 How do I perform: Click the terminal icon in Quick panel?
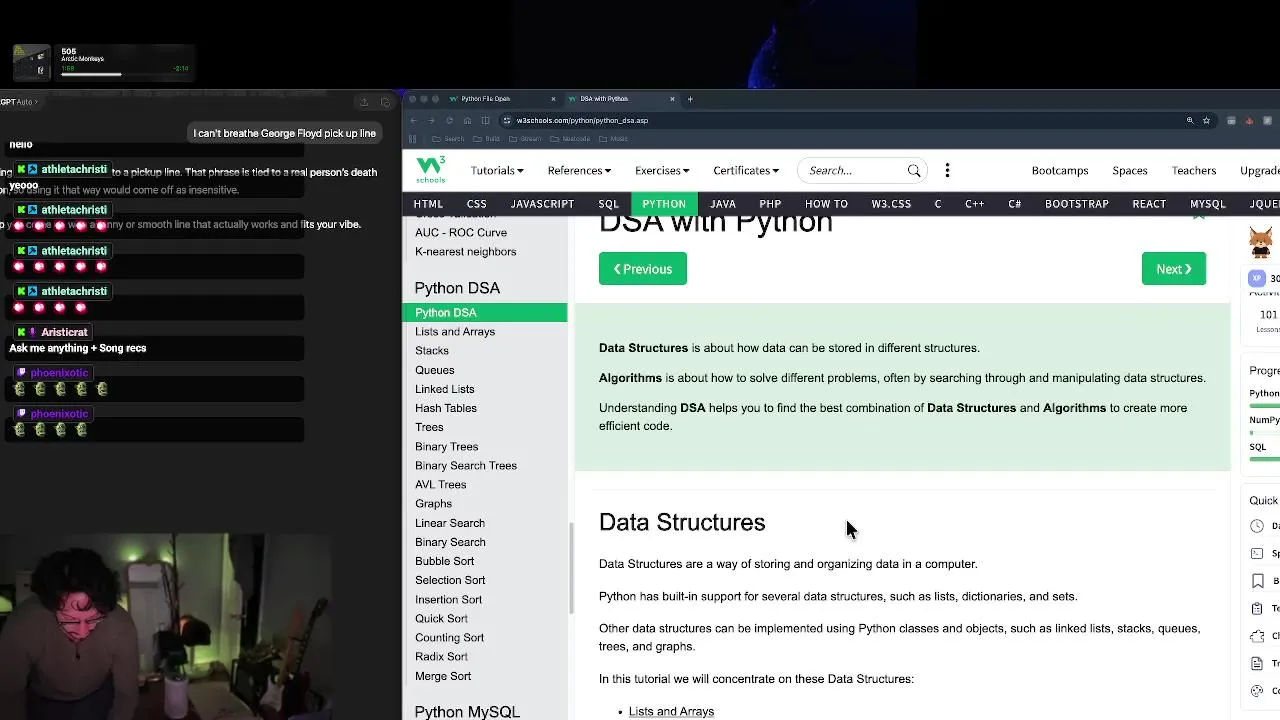1257,553
